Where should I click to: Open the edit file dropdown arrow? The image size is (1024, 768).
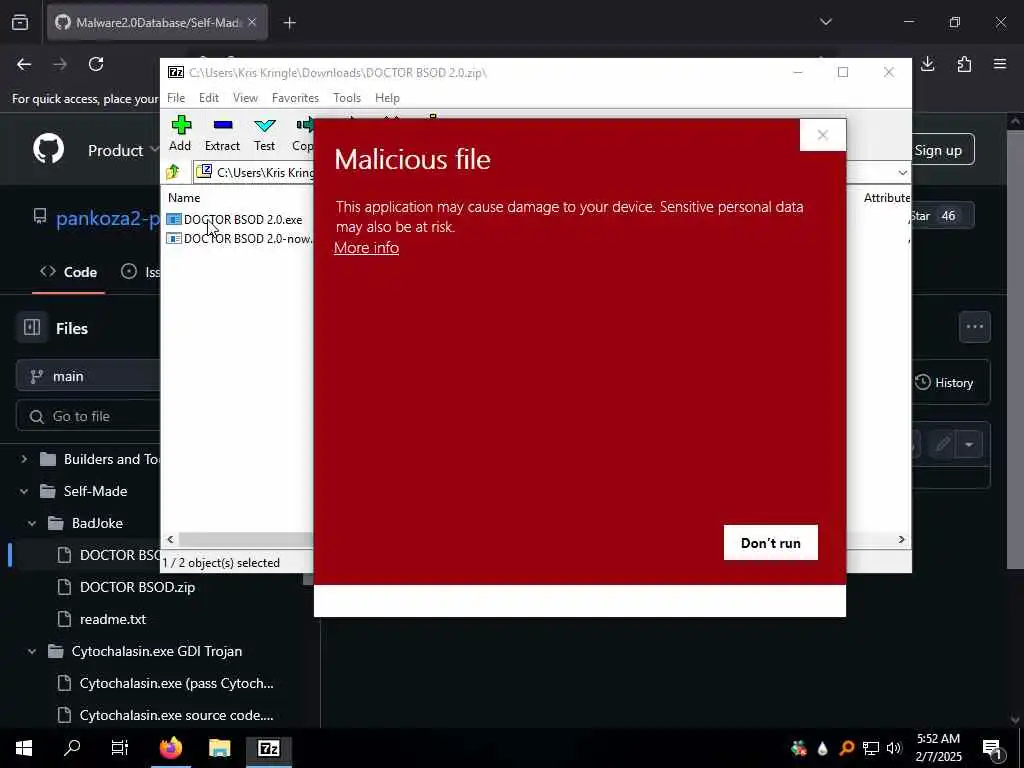[970, 445]
